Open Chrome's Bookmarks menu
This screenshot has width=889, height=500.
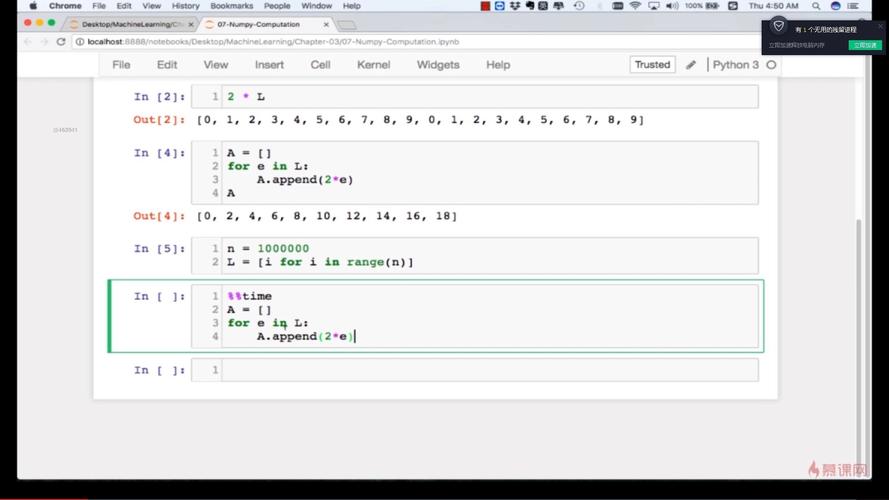coord(231,6)
